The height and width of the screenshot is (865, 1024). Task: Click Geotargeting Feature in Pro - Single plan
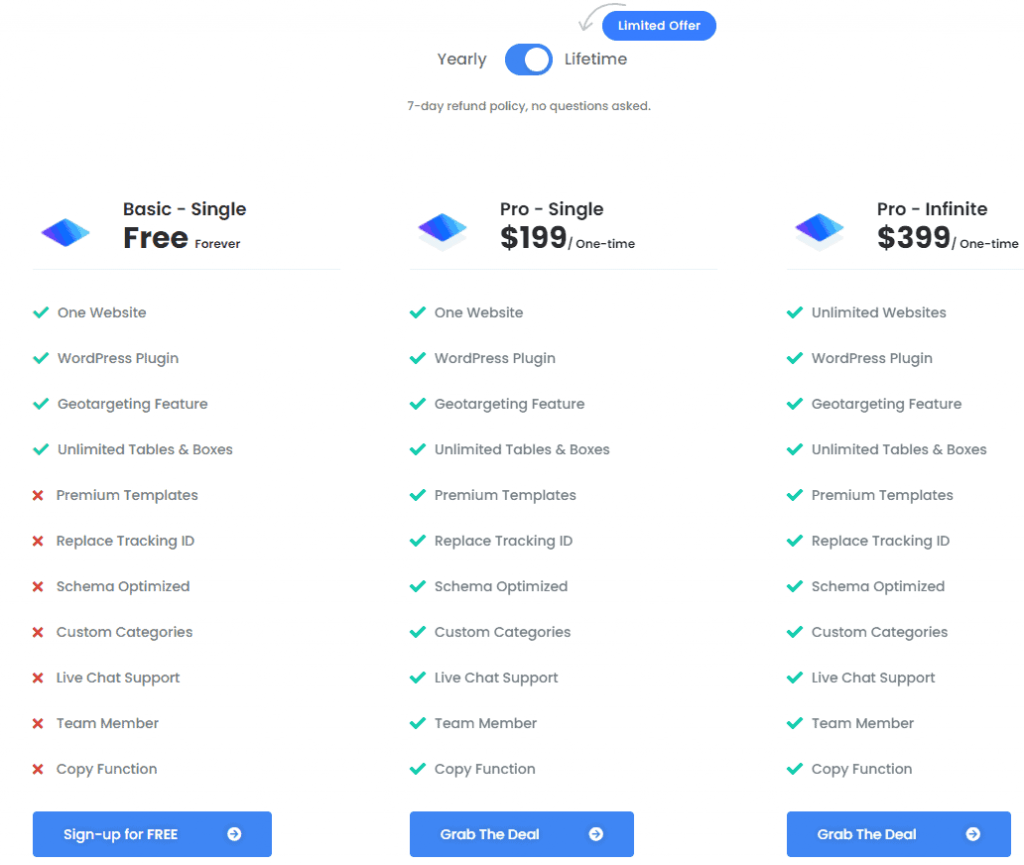[509, 404]
